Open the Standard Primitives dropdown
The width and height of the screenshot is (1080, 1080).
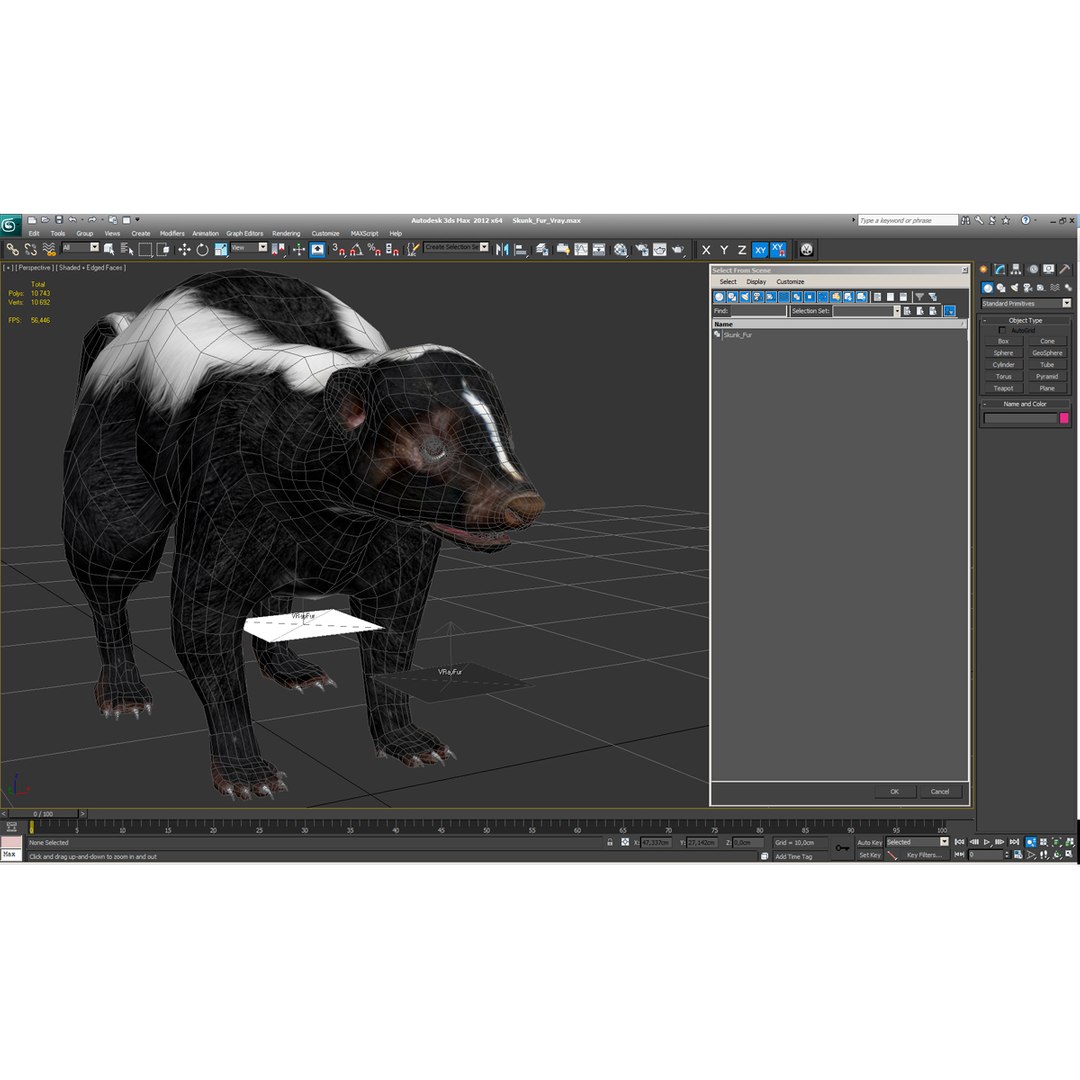point(1026,304)
